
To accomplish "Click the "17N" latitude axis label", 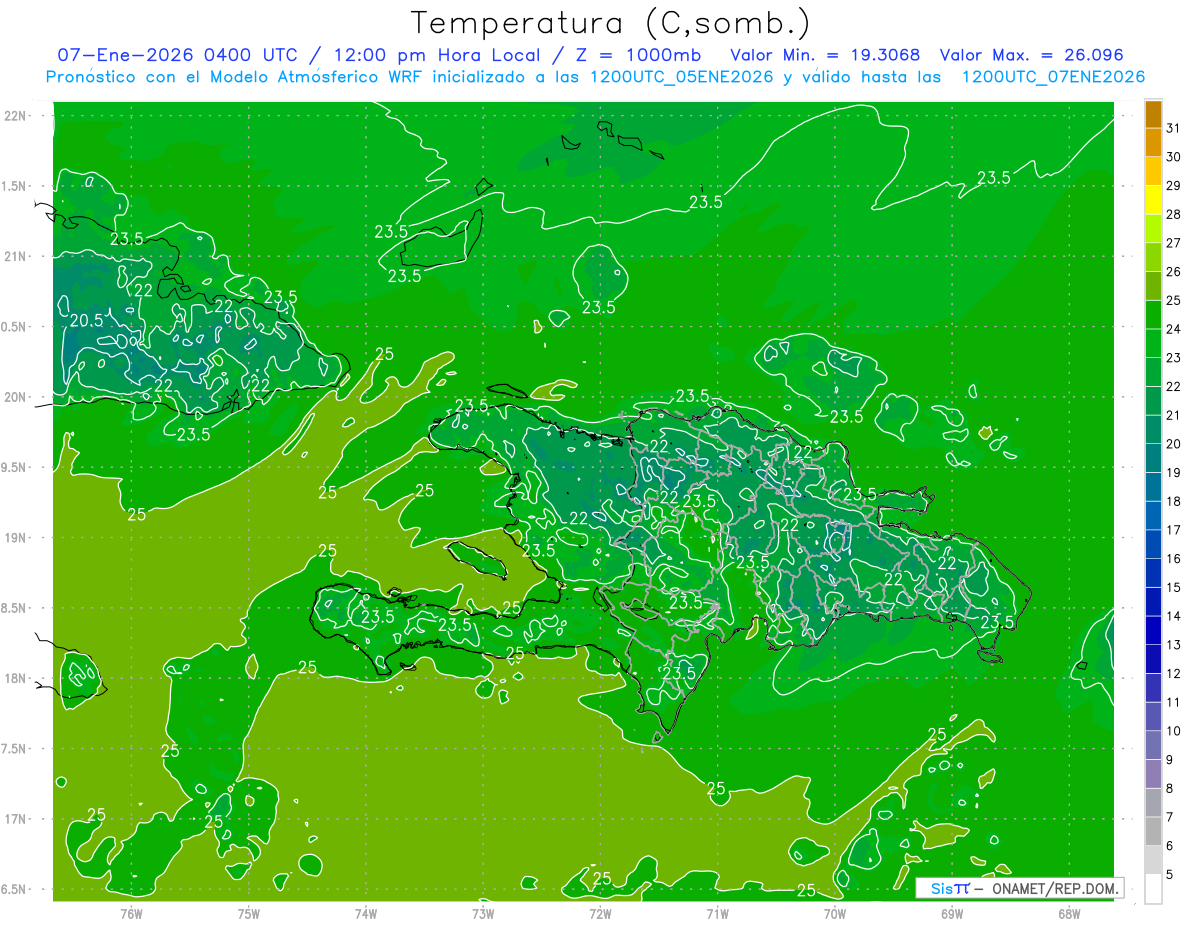I will click(x=16, y=818).
